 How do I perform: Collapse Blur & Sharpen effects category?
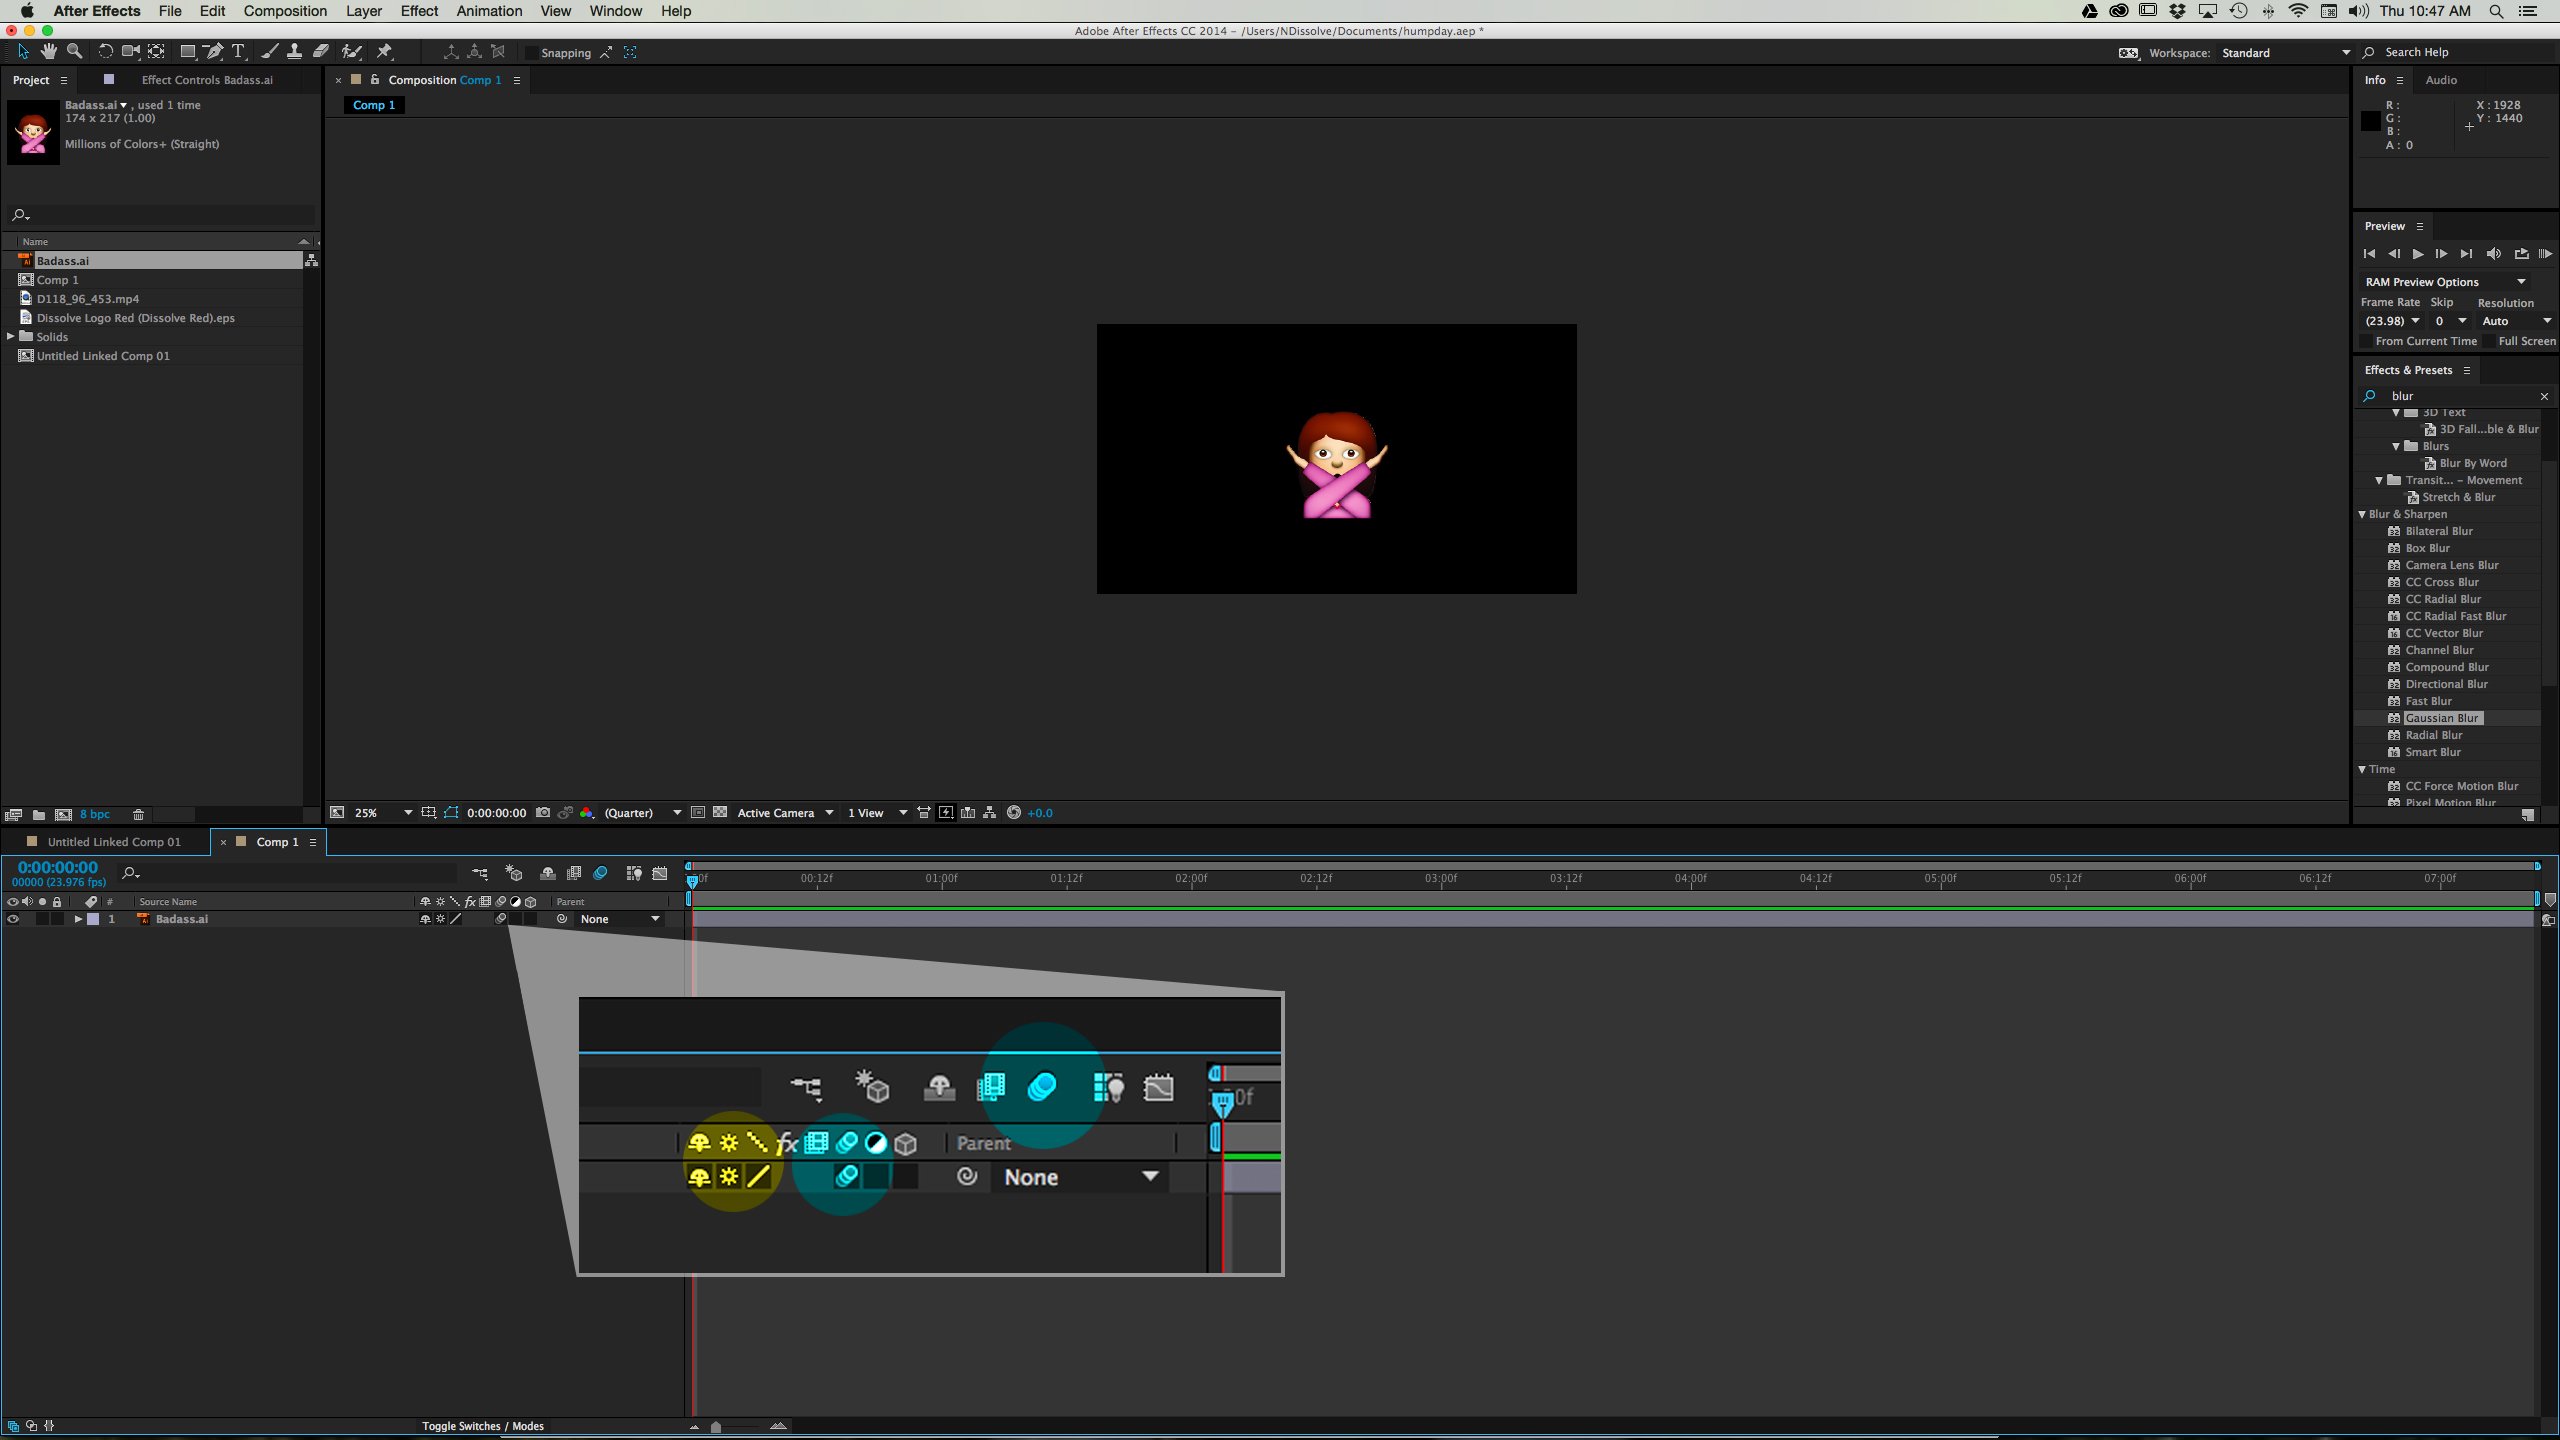click(2362, 514)
